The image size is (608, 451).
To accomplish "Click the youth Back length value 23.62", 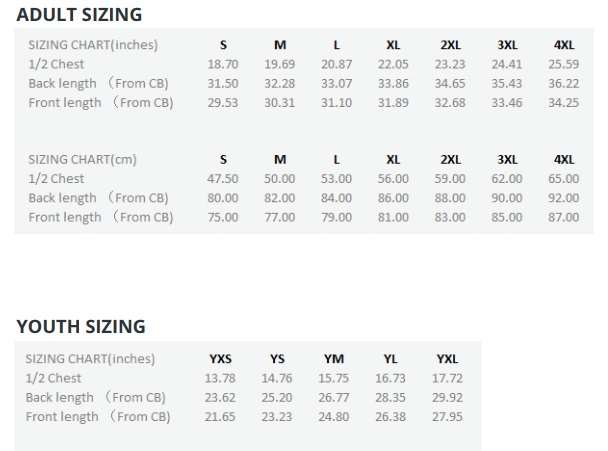I will pyautogui.click(x=220, y=397).
